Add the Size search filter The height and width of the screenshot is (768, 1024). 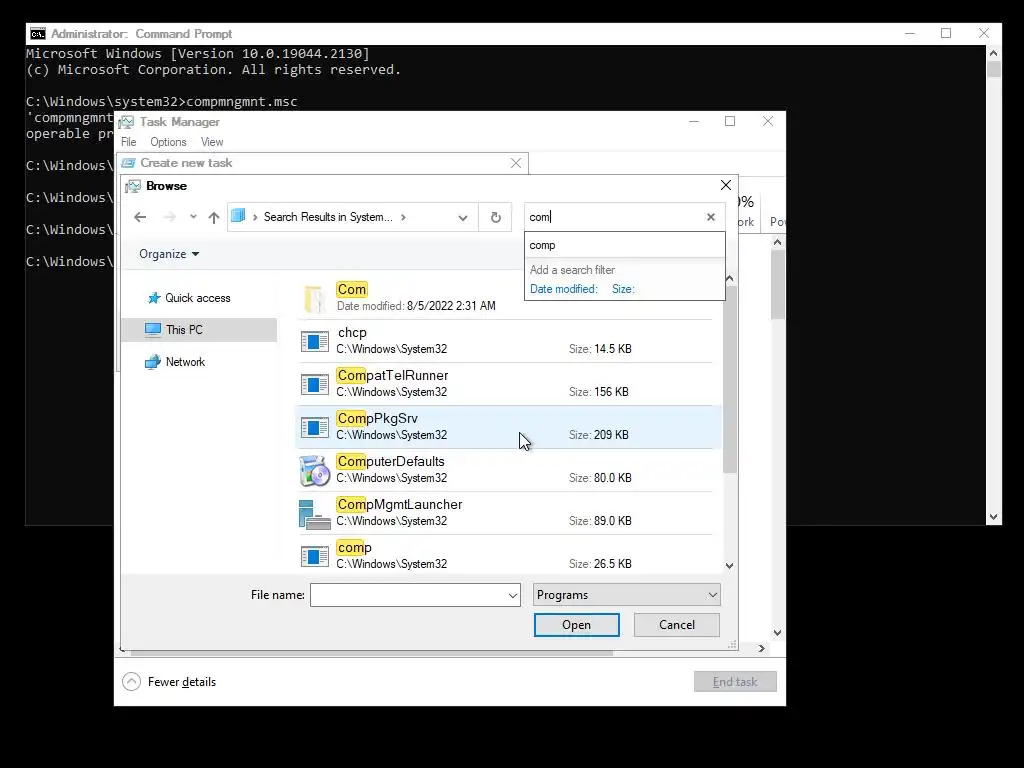point(623,289)
